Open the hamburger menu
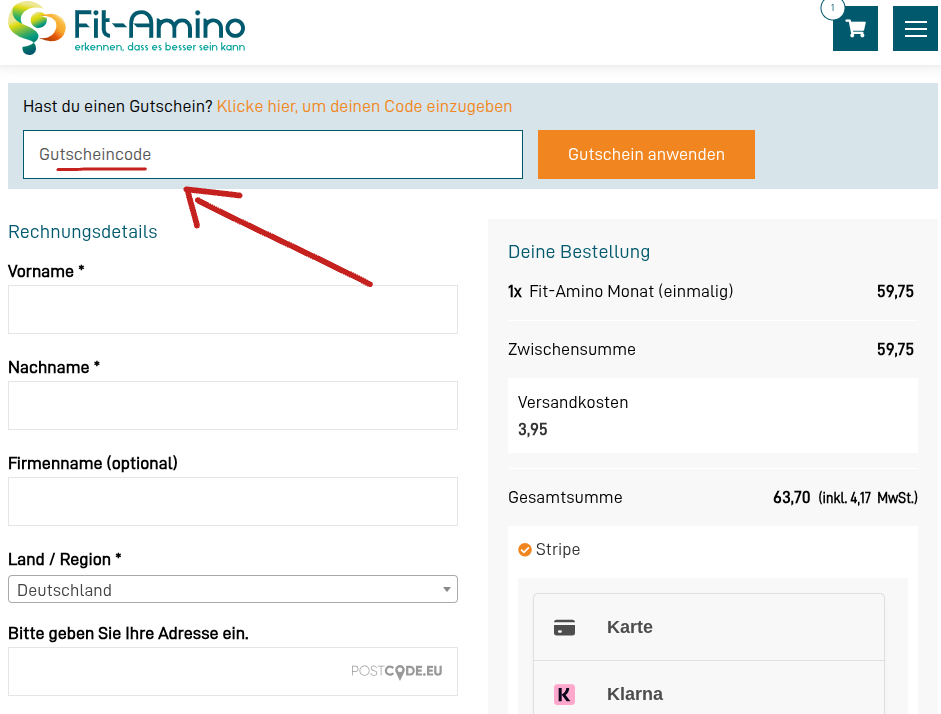 click(x=915, y=28)
